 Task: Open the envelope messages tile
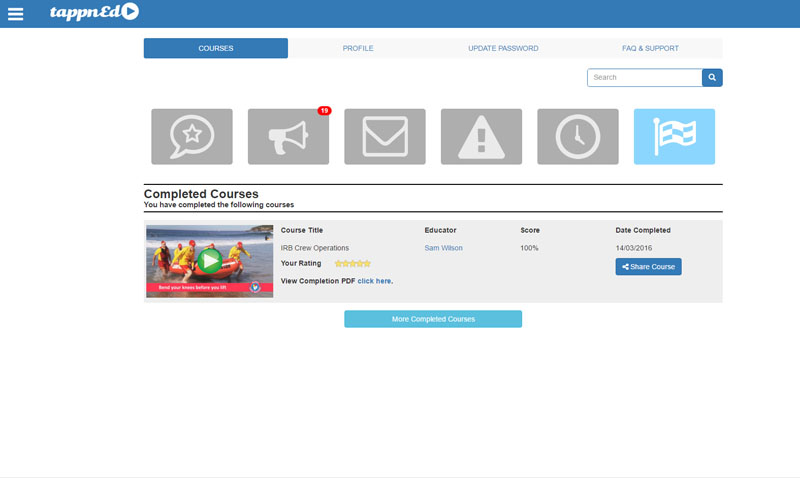tap(385, 137)
